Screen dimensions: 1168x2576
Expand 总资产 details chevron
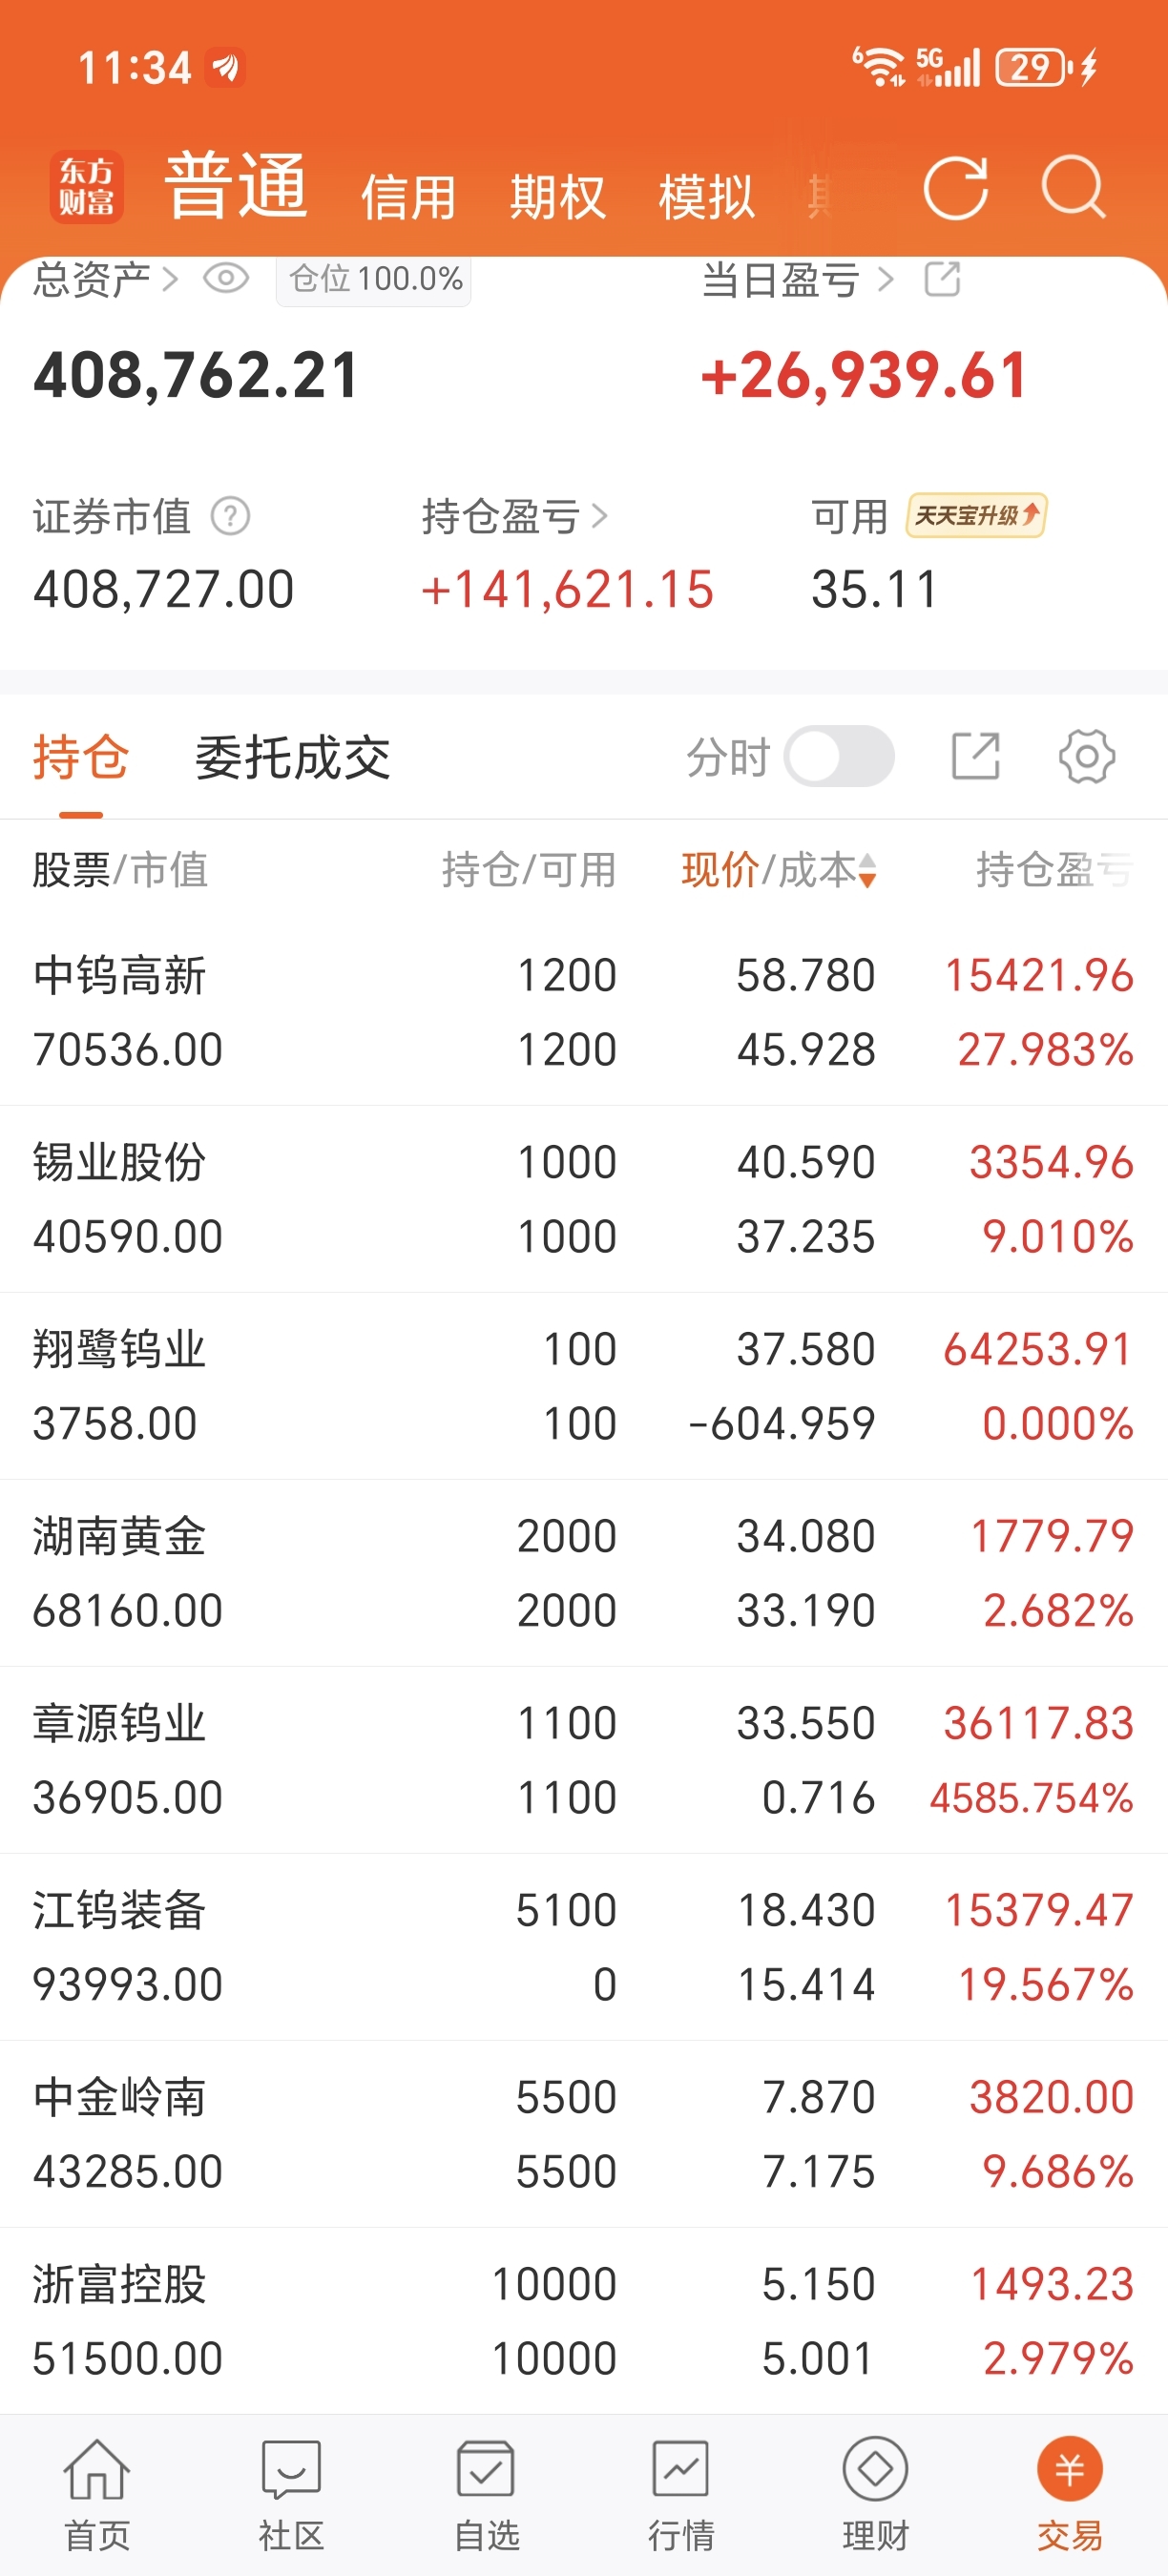pos(170,279)
